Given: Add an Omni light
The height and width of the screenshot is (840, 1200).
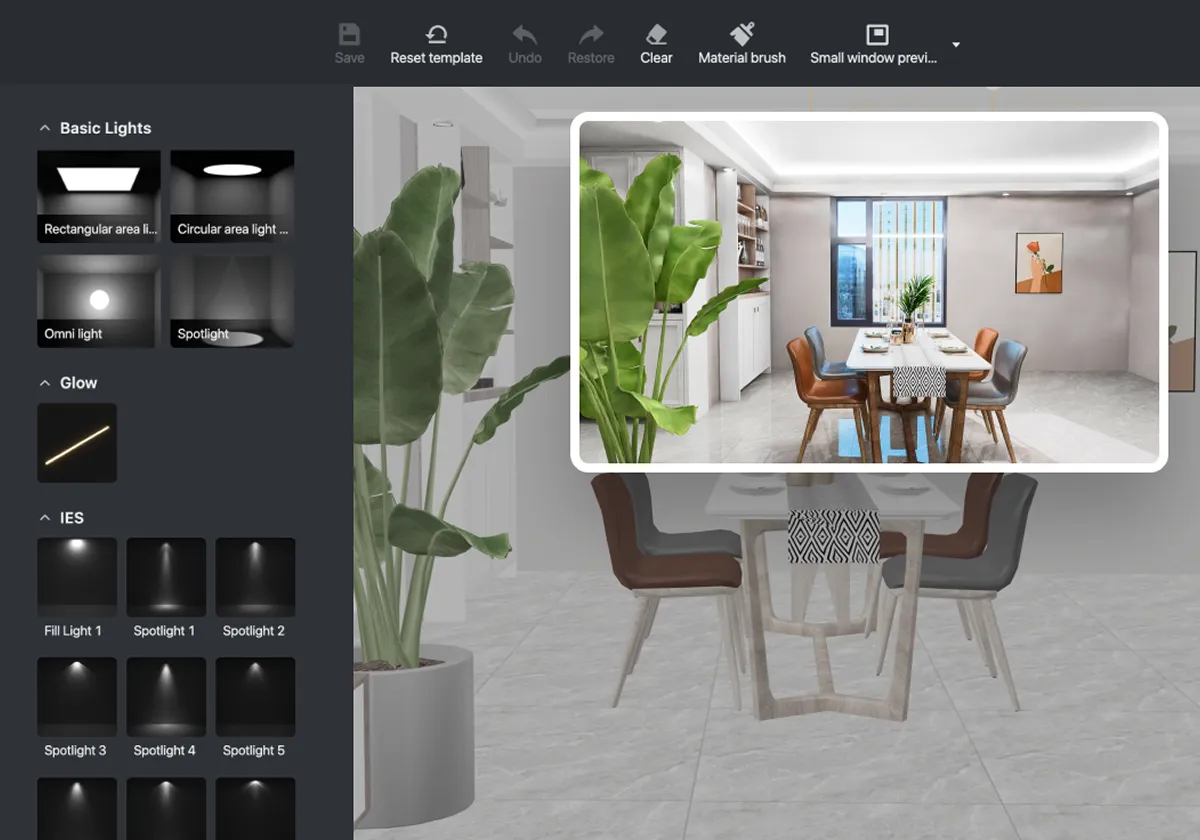Looking at the screenshot, I should [99, 300].
